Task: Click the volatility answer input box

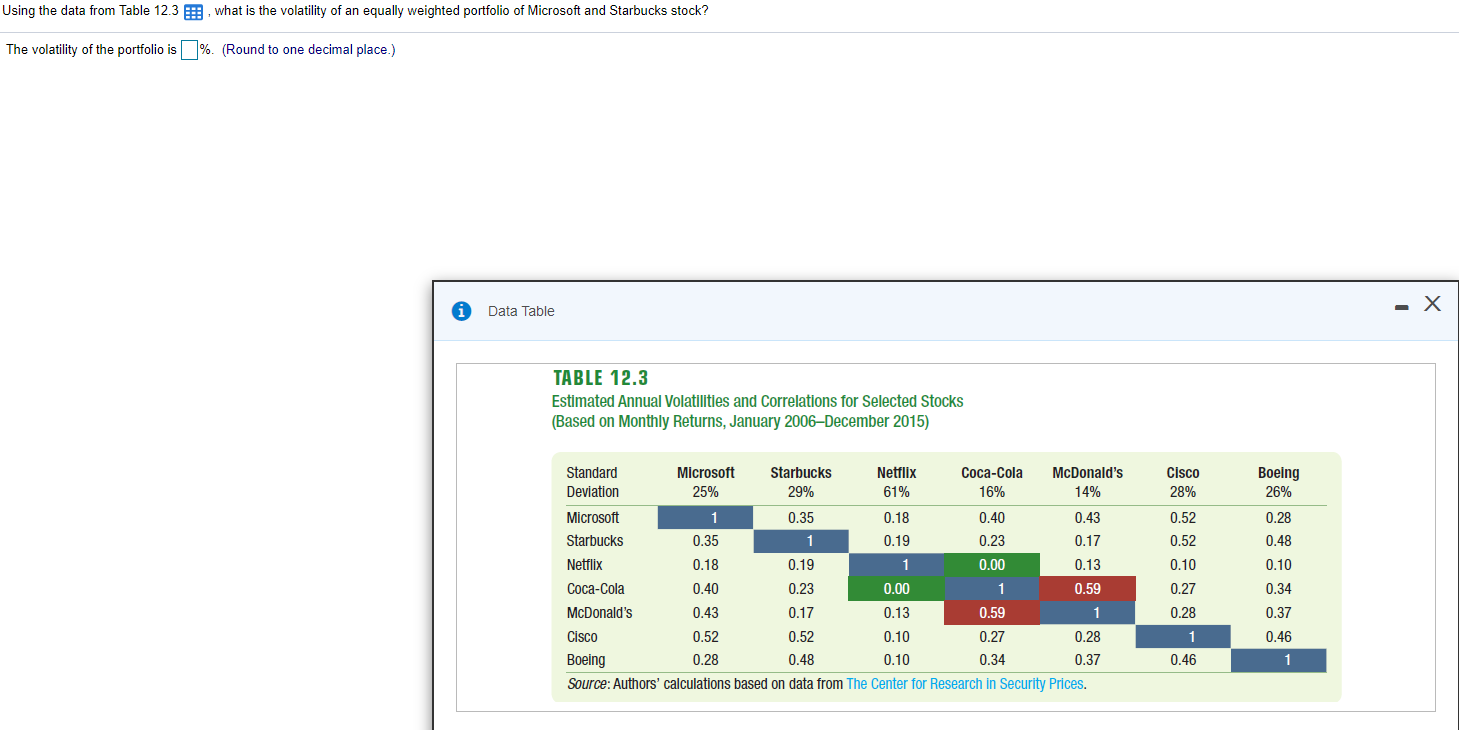Action: click(189, 48)
